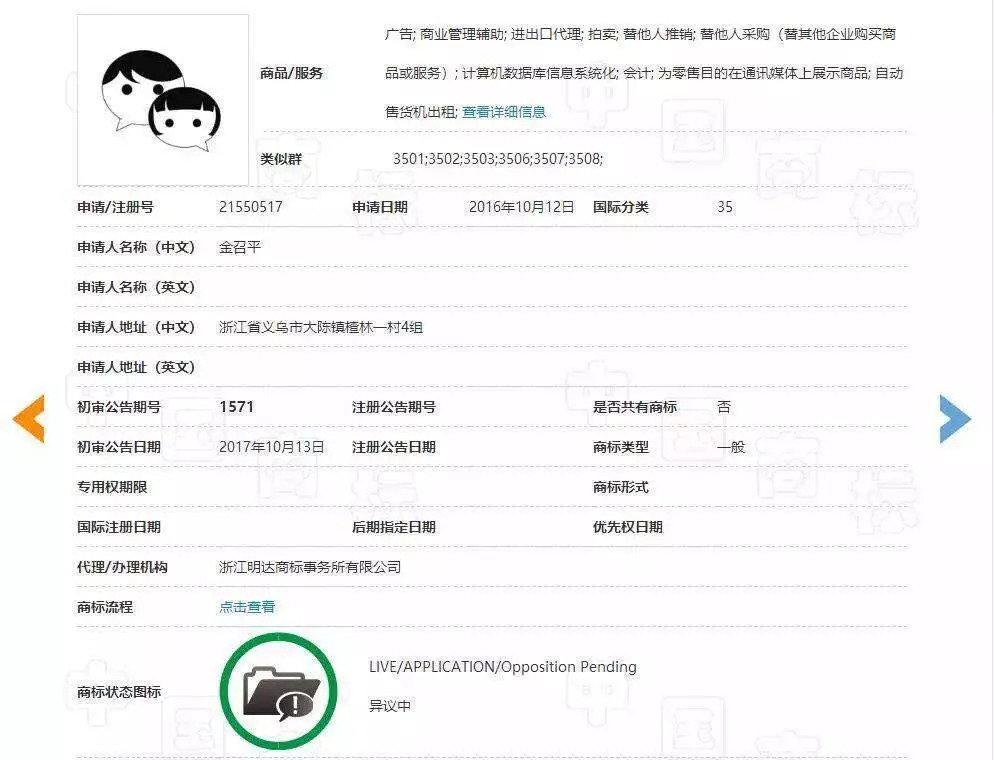This screenshot has height=760, width=994.
Task: Click the 异议中 status text
Action: pos(390,706)
